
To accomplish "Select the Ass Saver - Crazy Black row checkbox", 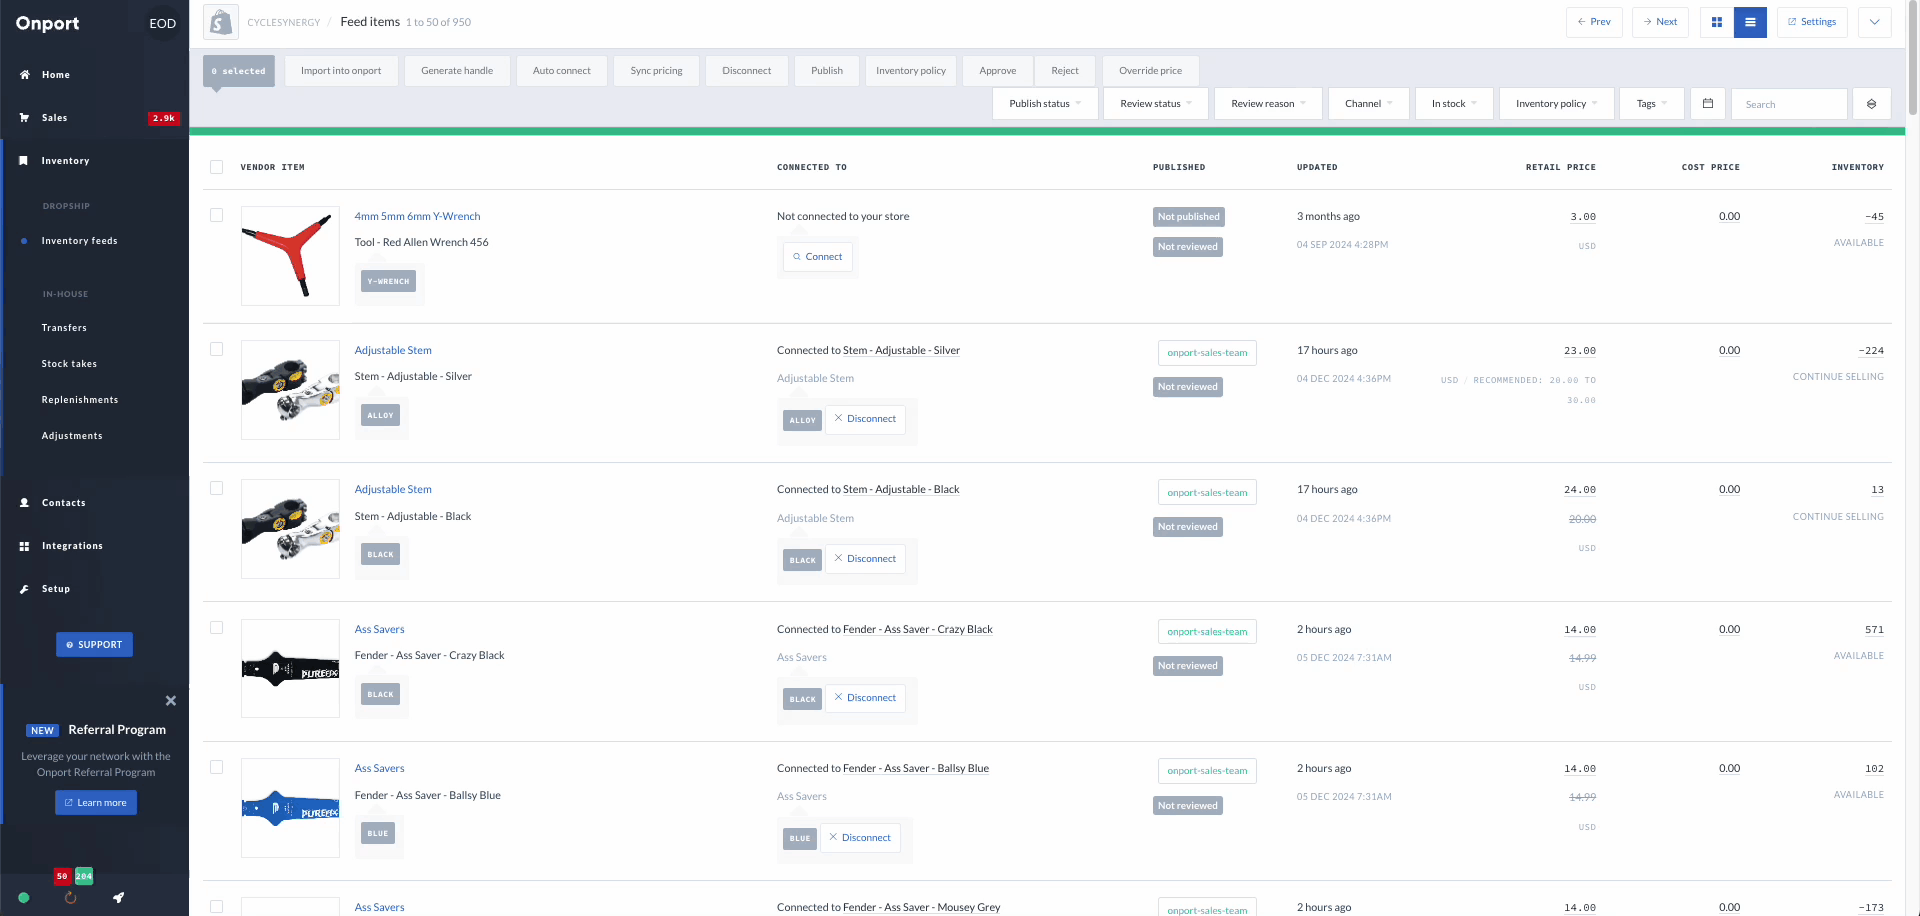I will [216, 628].
